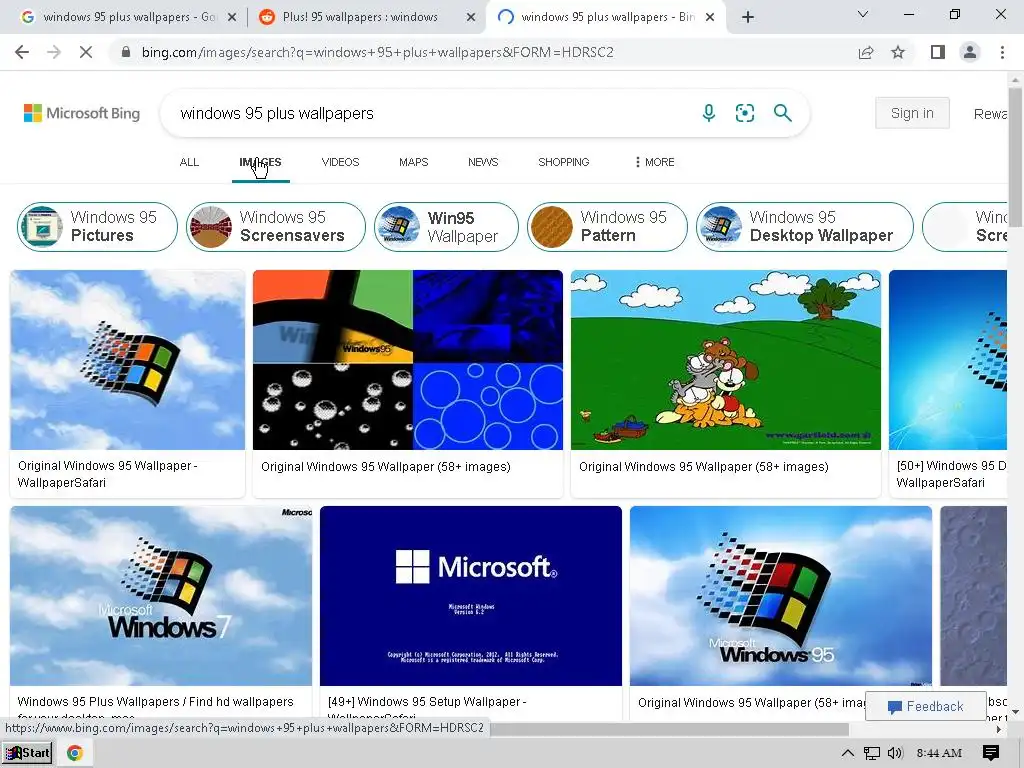
Task: Open the notification center icon
Action: pyautogui.click(x=990, y=753)
